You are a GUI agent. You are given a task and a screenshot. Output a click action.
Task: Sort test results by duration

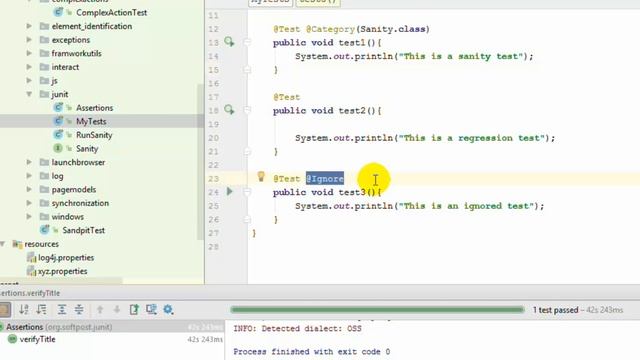point(41,309)
